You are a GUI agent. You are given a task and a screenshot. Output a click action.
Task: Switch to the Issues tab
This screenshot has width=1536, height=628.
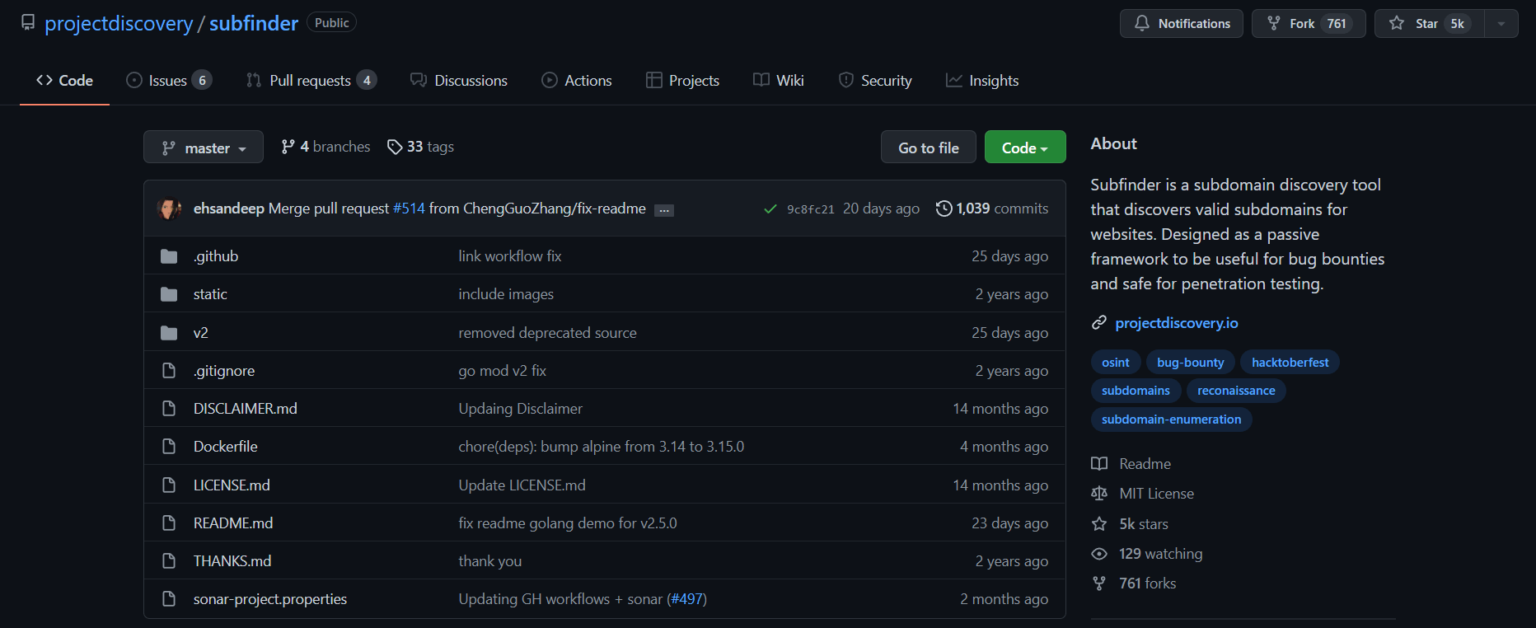(168, 80)
